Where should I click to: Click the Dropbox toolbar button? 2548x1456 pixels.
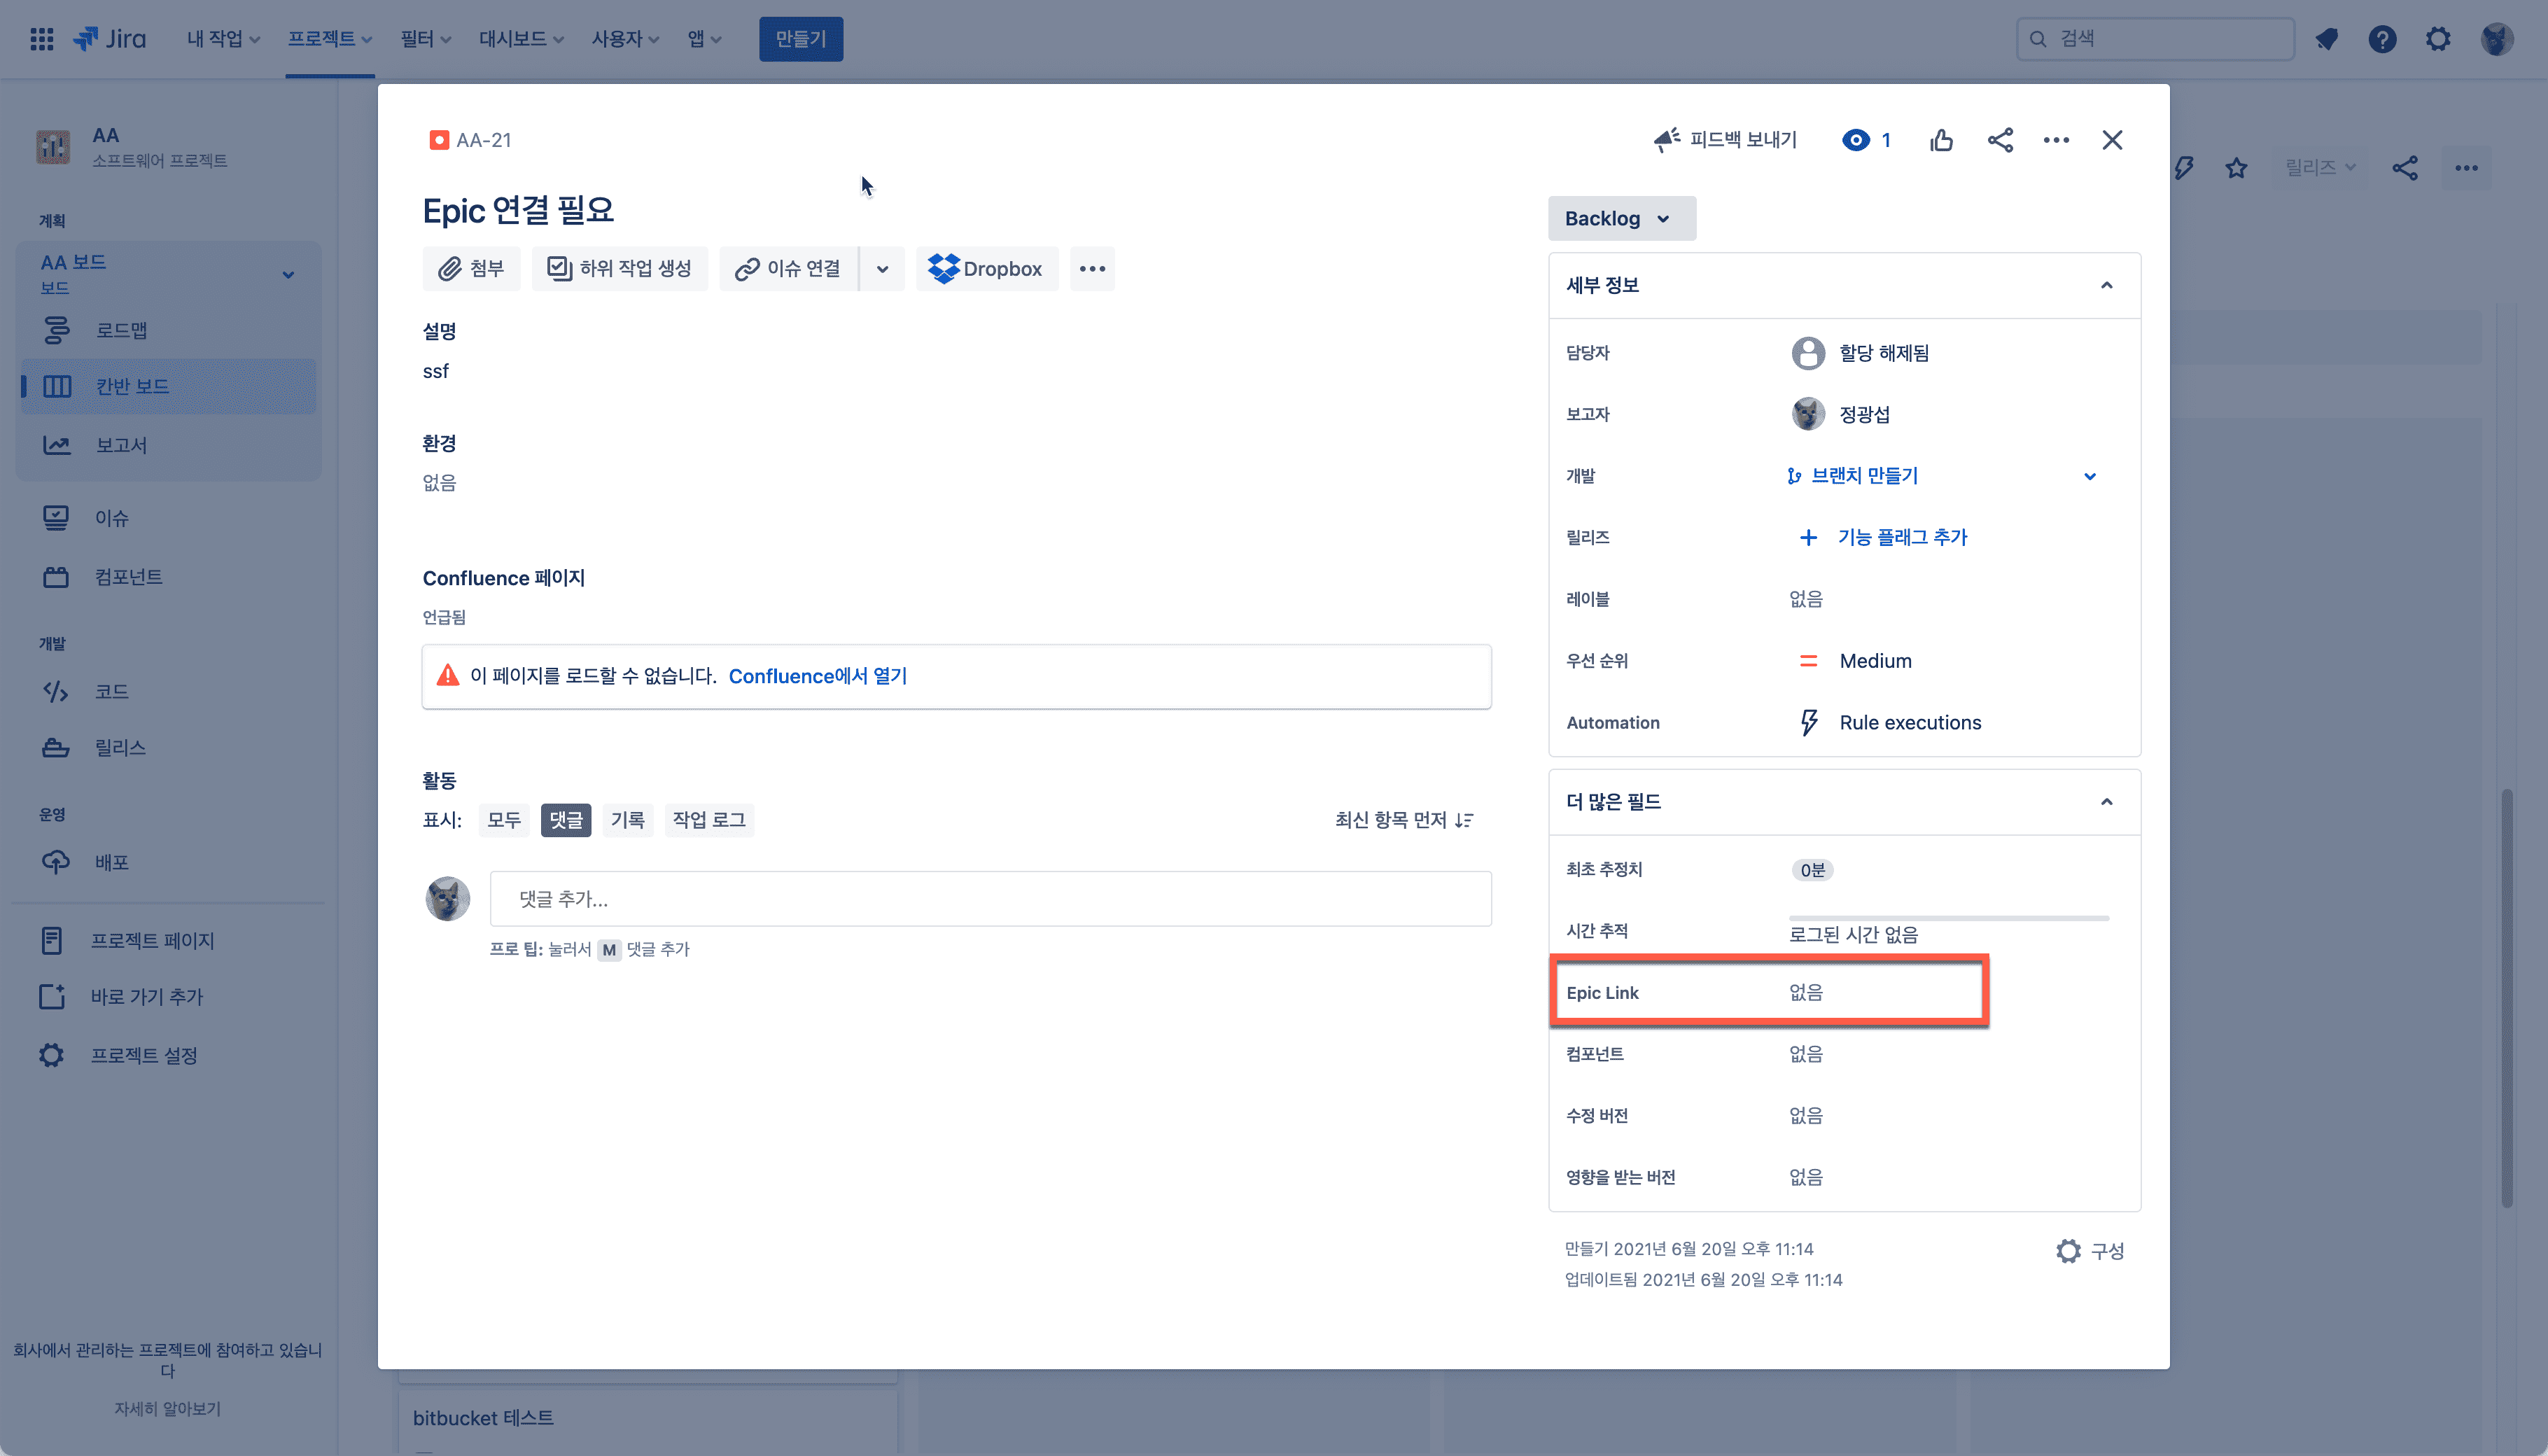[x=986, y=269]
